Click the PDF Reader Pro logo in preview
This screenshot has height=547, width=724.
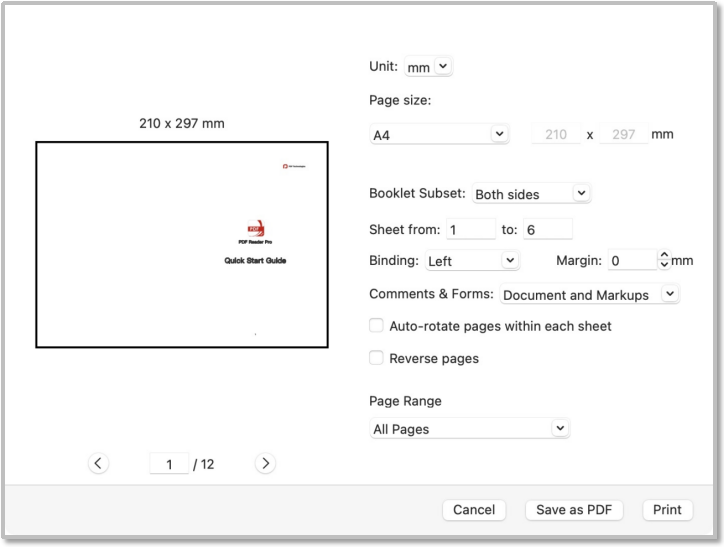[x=256, y=229]
